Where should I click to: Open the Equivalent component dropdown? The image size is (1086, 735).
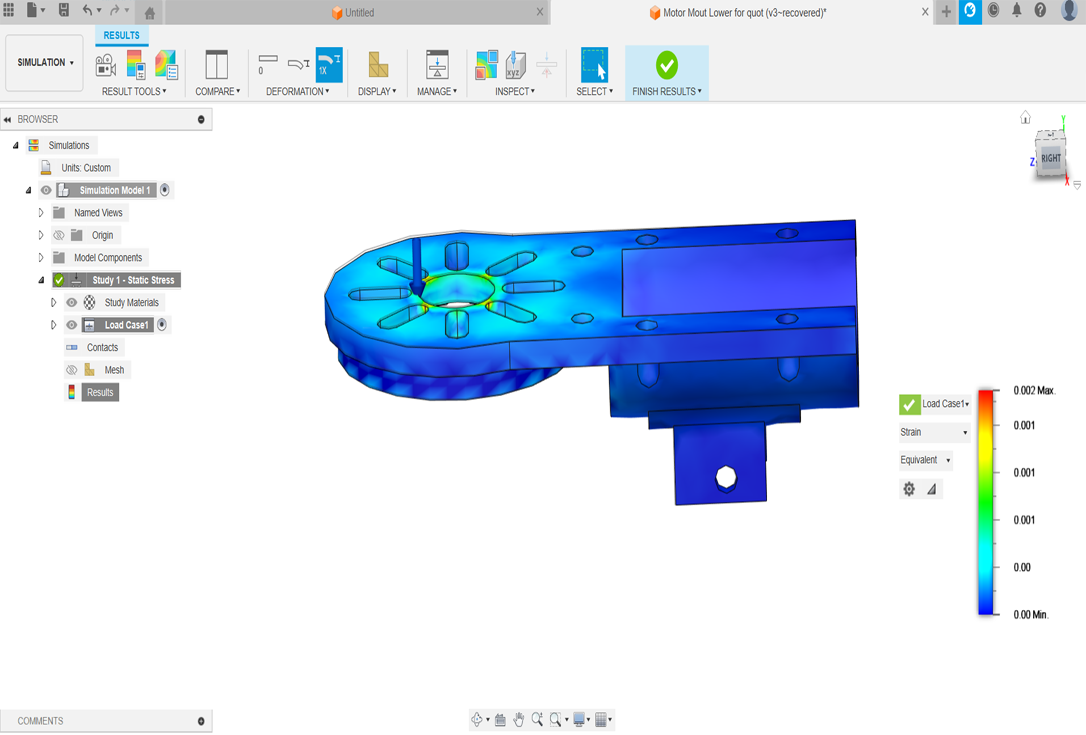[925, 460]
